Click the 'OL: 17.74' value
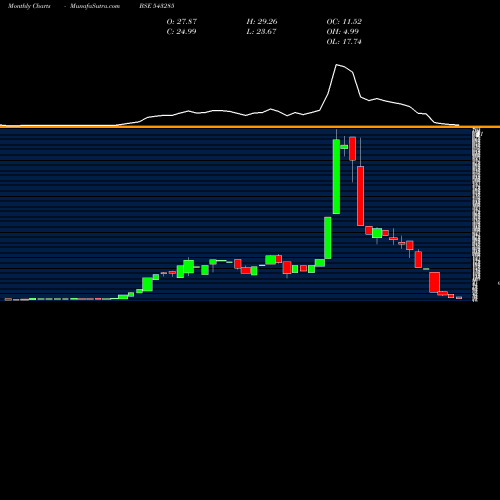 [344, 41]
